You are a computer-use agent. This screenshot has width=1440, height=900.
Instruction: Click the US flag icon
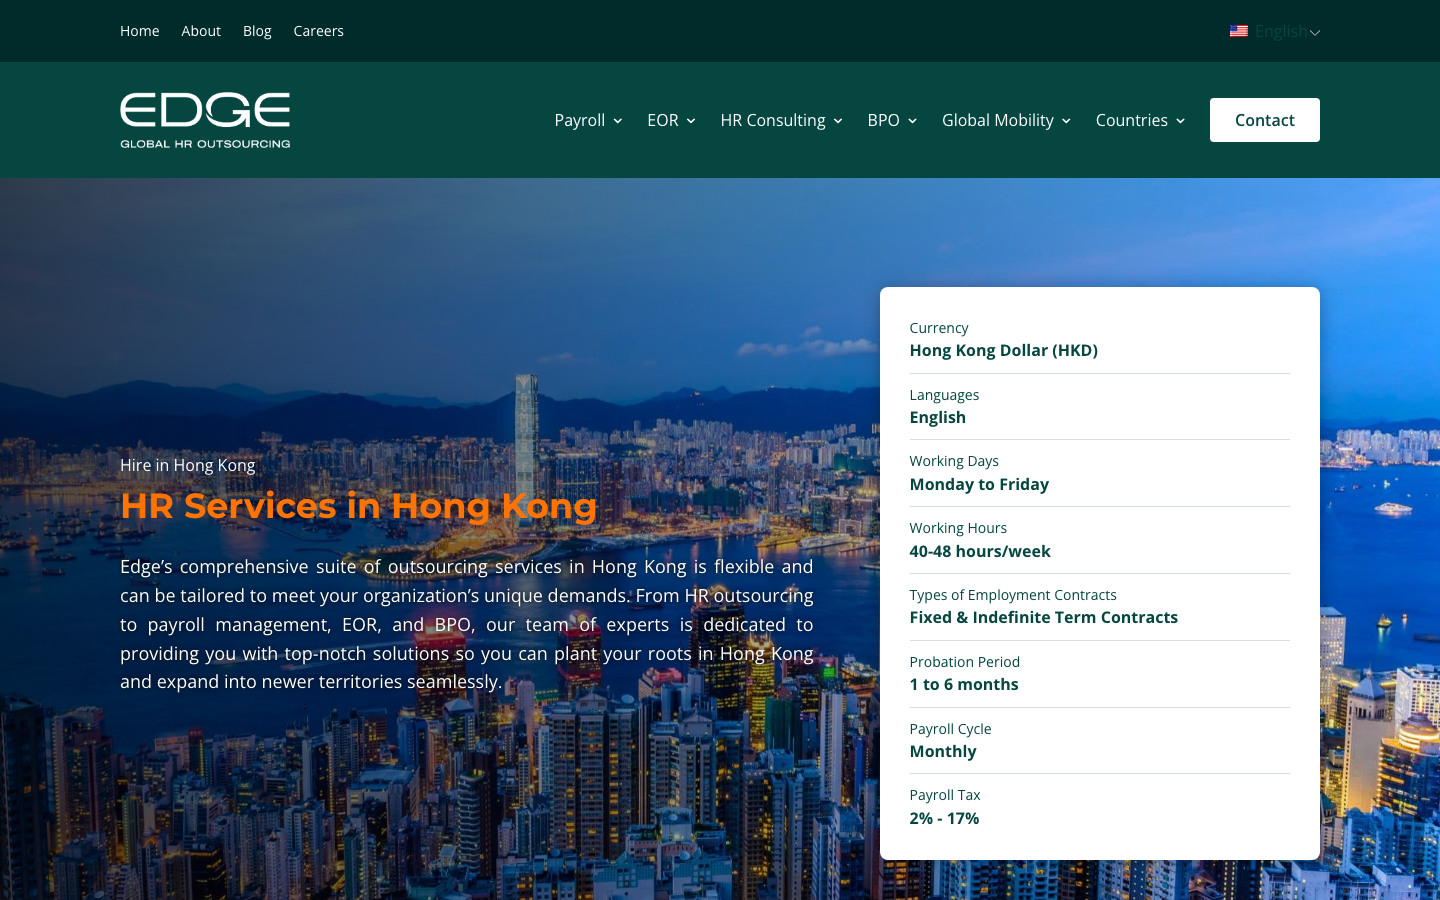(x=1238, y=31)
